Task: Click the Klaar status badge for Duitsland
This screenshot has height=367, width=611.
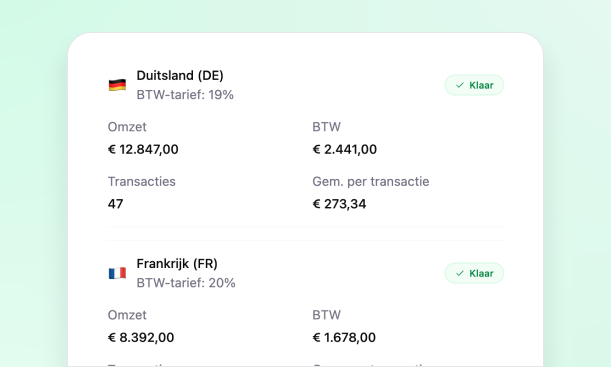Action: point(474,85)
